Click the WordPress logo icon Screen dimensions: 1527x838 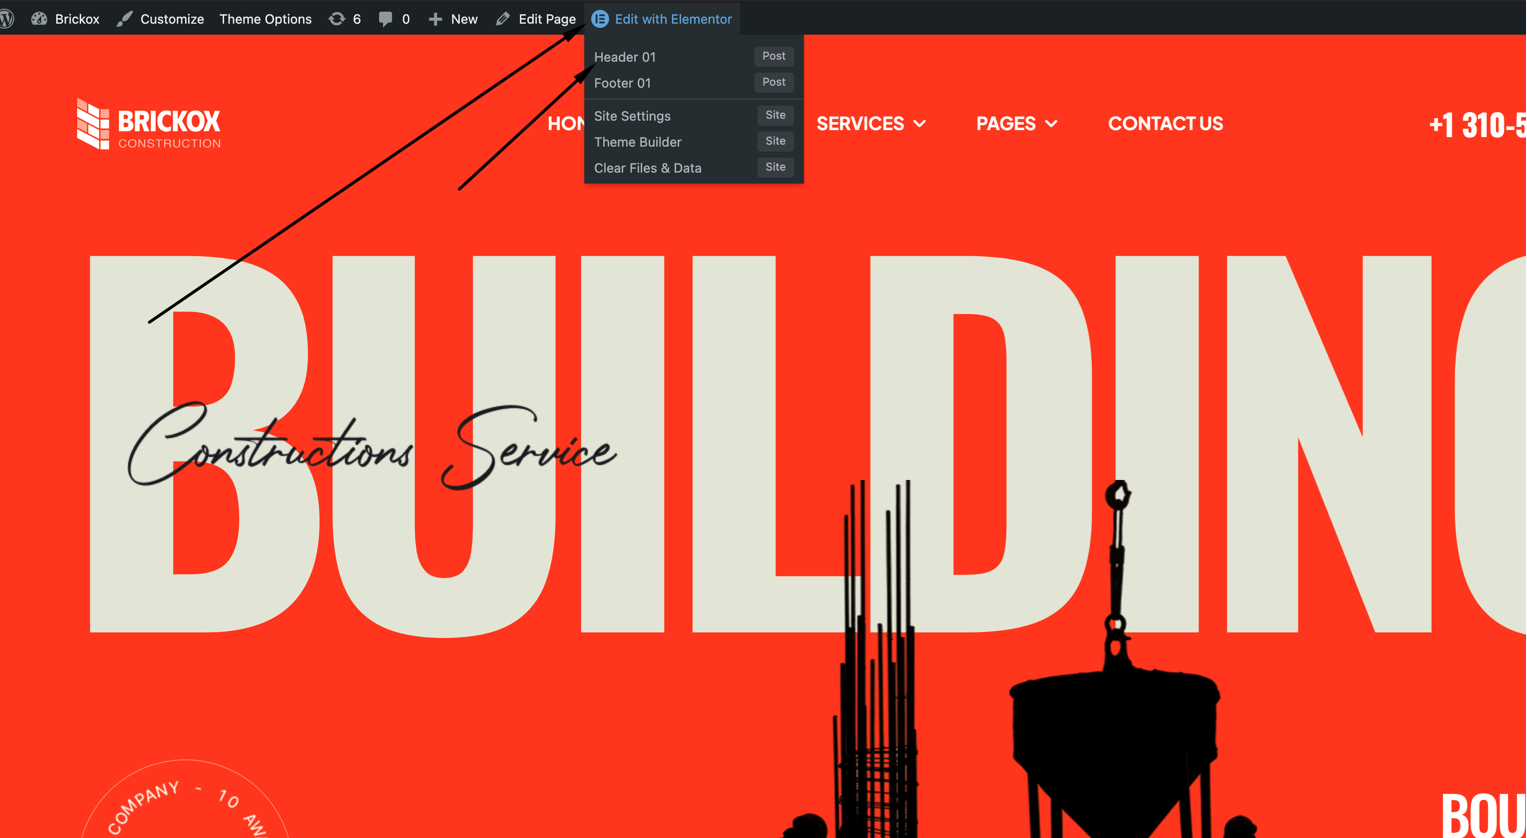(7, 19)
